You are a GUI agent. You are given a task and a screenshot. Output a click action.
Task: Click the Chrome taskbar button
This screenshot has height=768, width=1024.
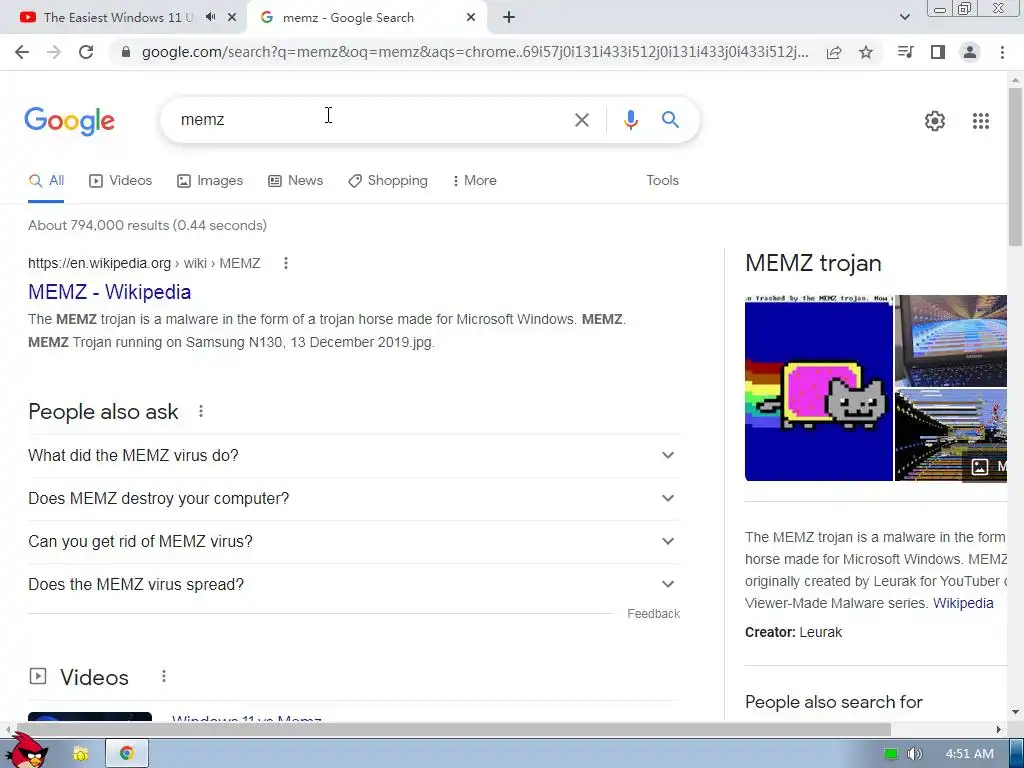pos(127,754)
